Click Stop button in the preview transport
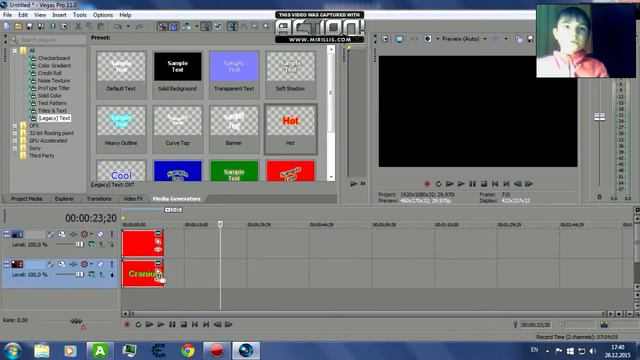The width and height of the screenshot is (640, 360). pos(484,184)
